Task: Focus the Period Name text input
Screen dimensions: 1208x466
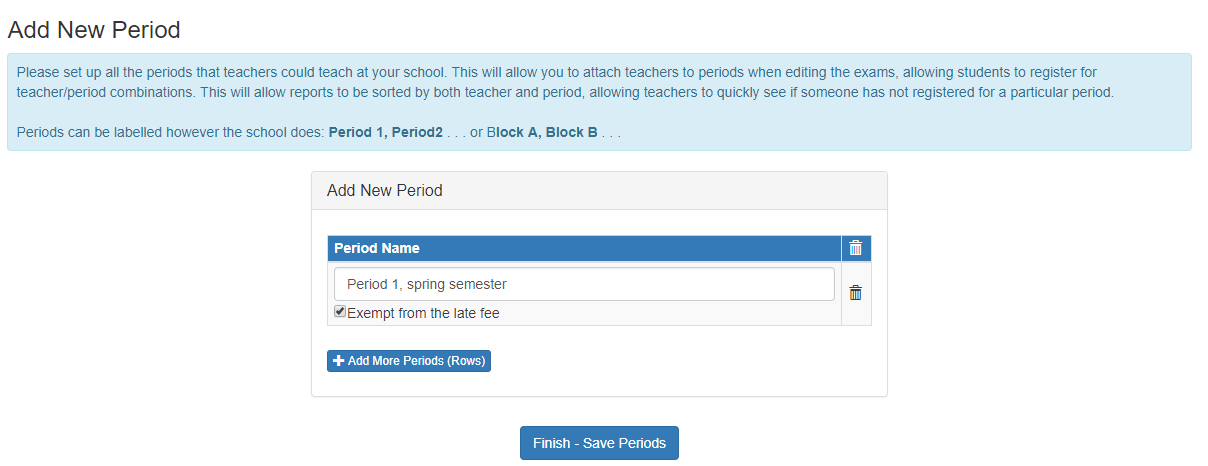Action: 584,284
